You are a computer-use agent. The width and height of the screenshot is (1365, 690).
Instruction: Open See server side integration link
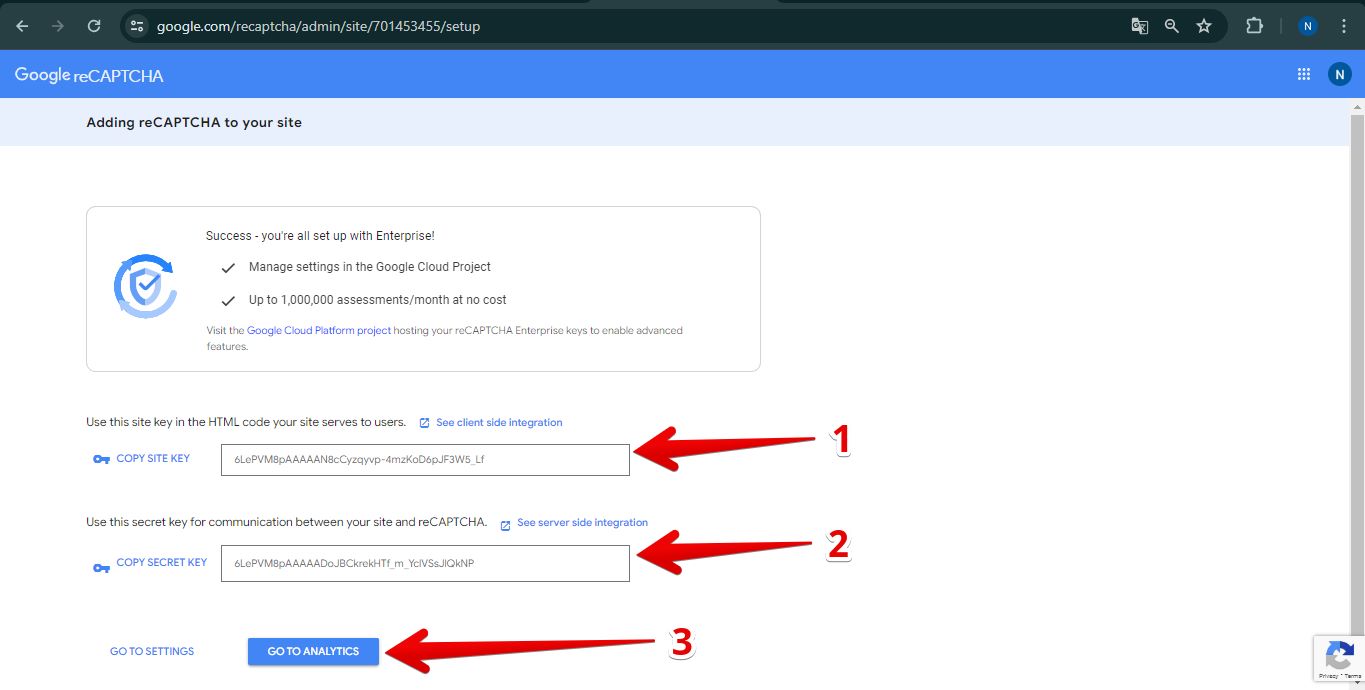pos(582,523)
